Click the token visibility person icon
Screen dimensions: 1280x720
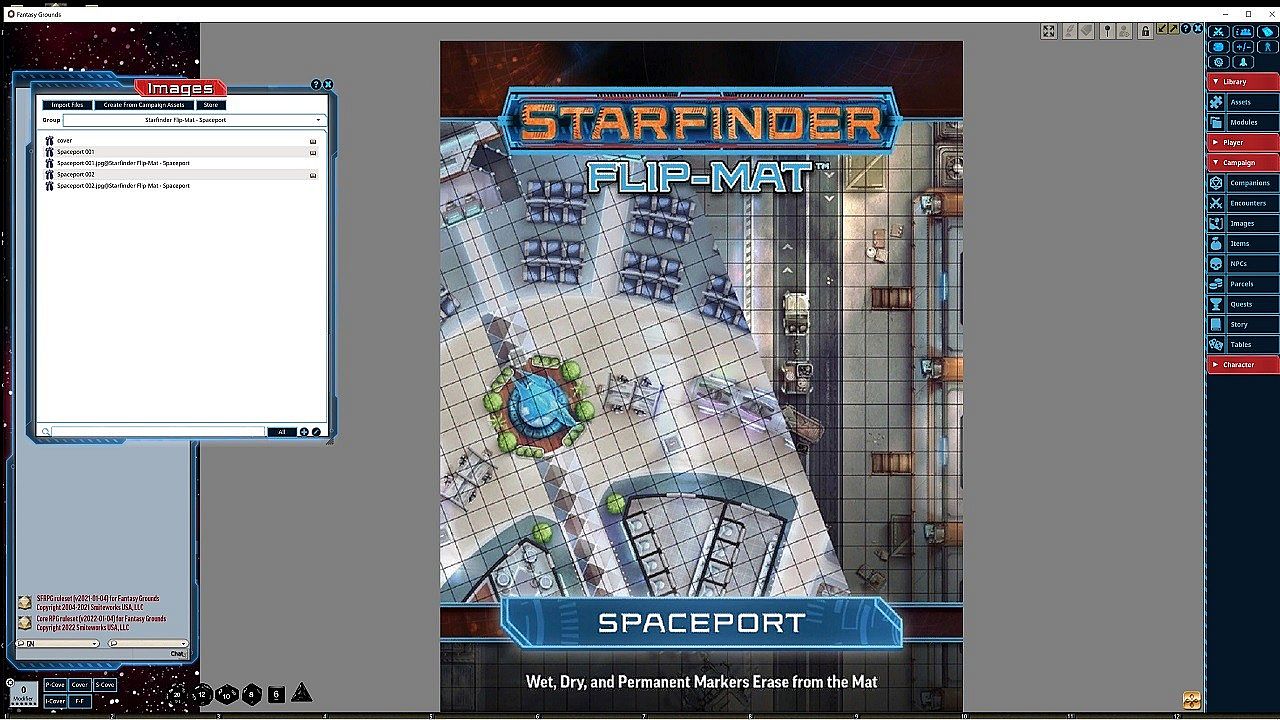click(x=1123, y=31)
